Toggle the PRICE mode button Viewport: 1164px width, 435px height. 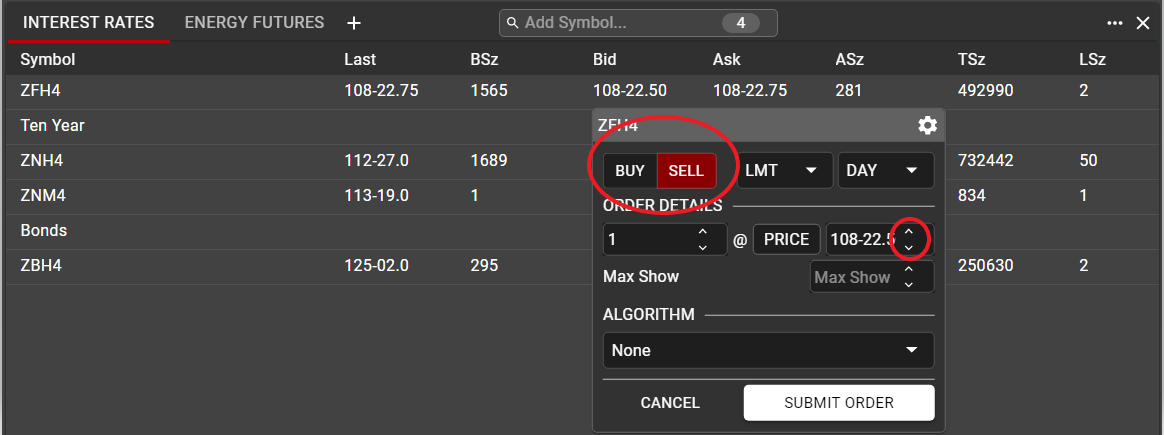(x=787, y=240)
